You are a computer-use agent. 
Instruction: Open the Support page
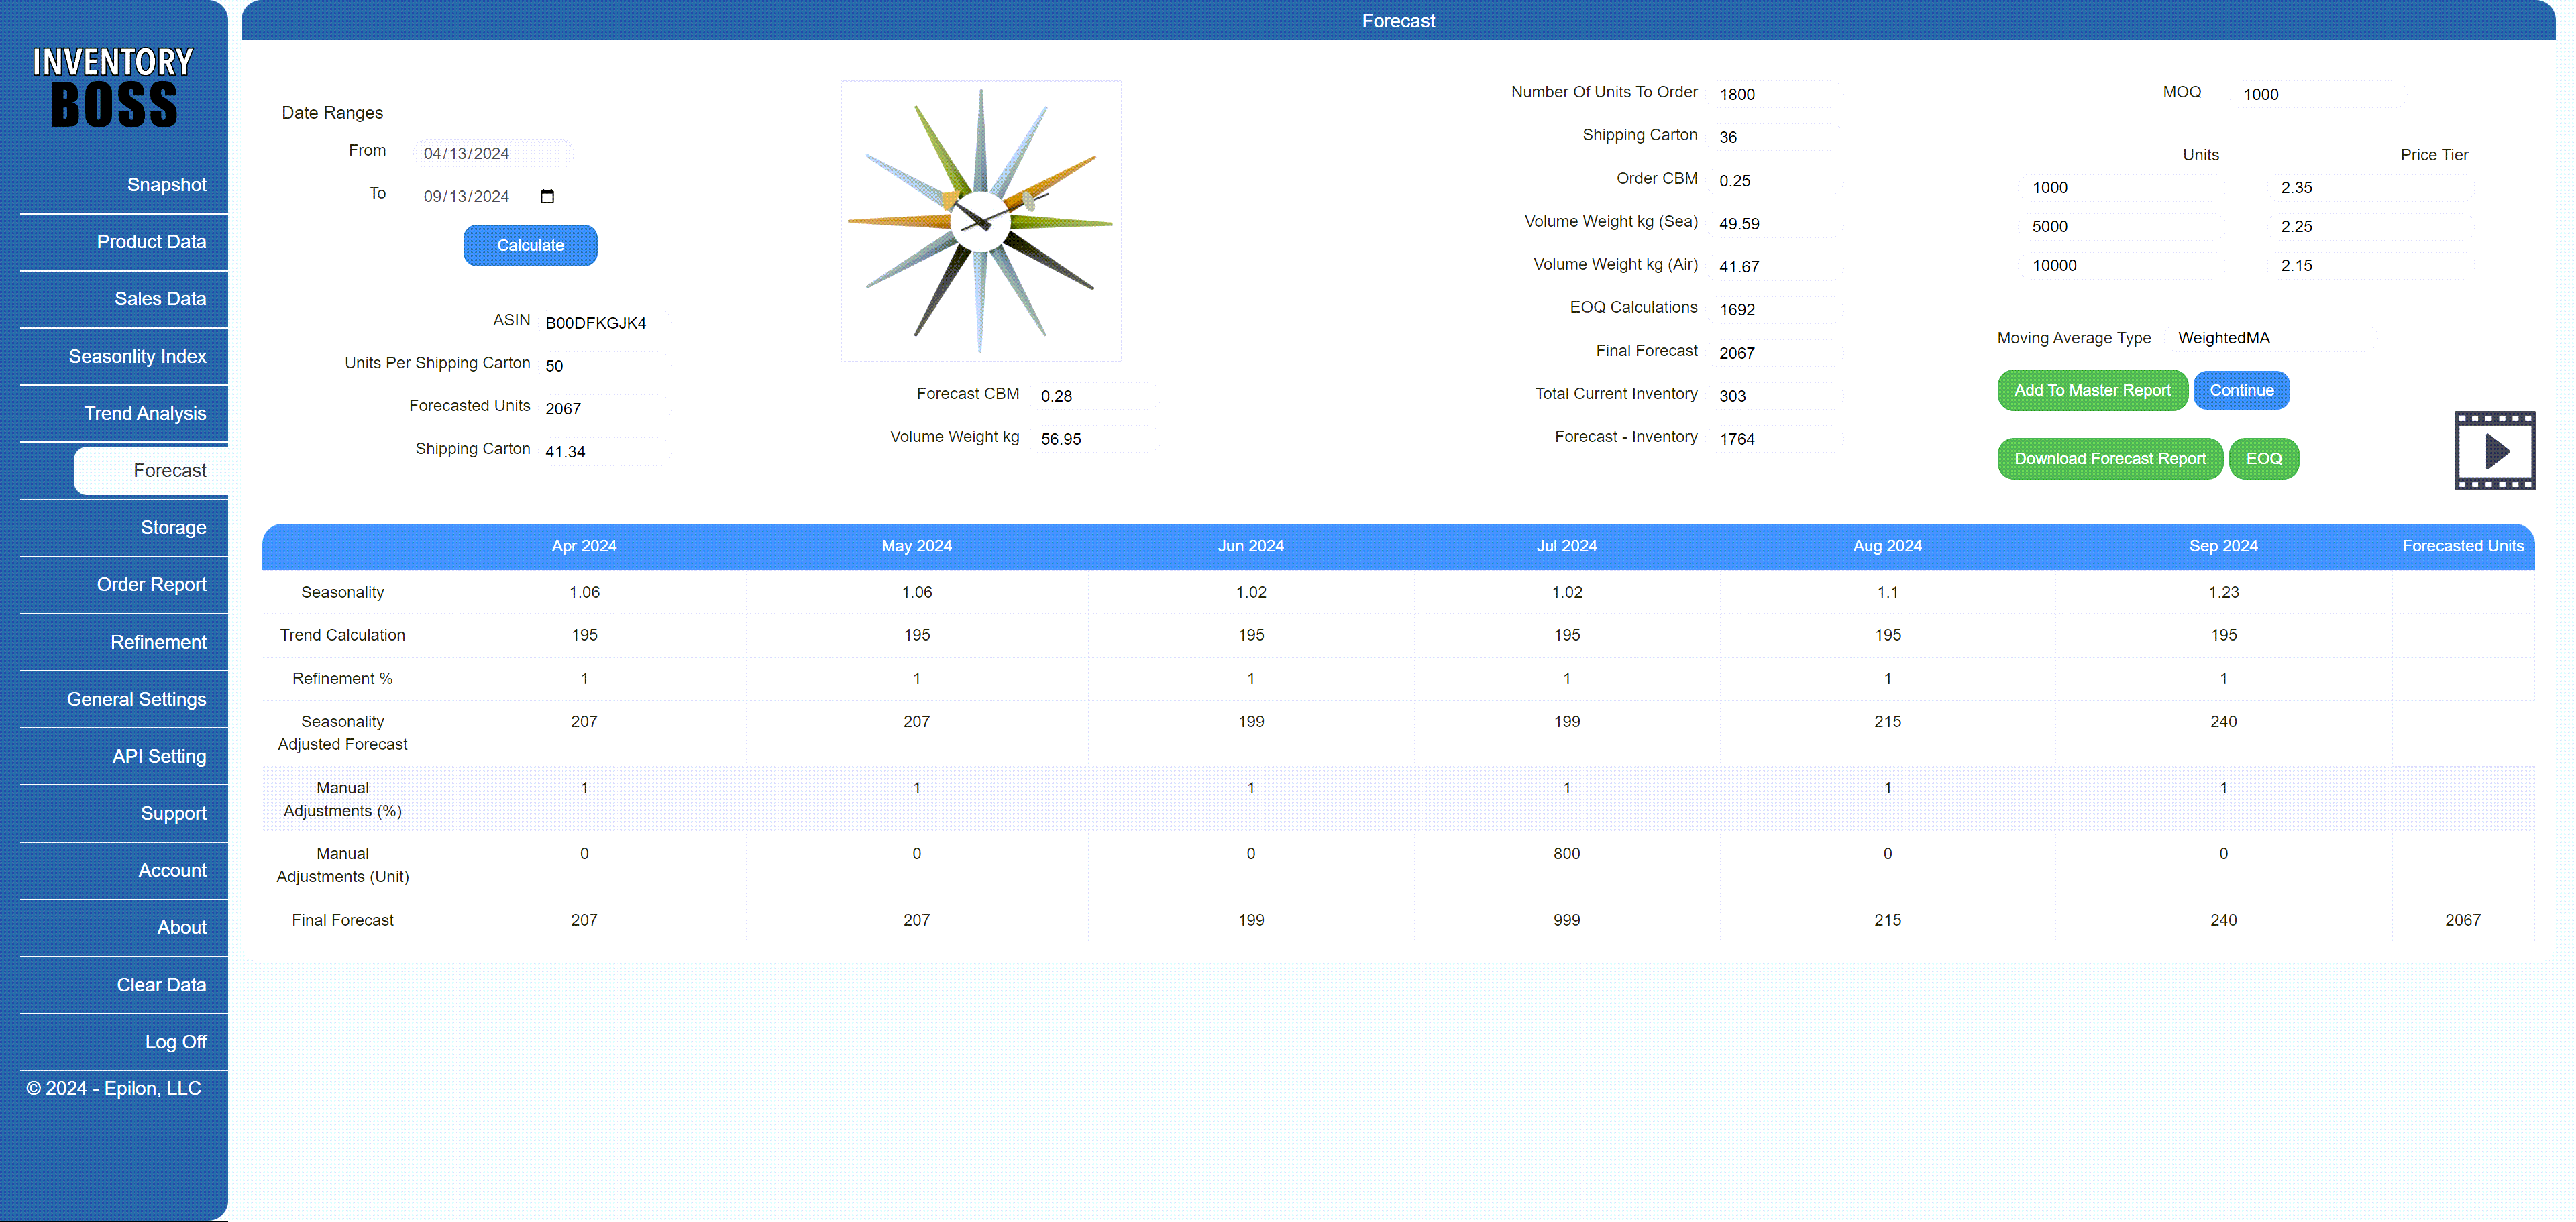click(x=173, y=814)
